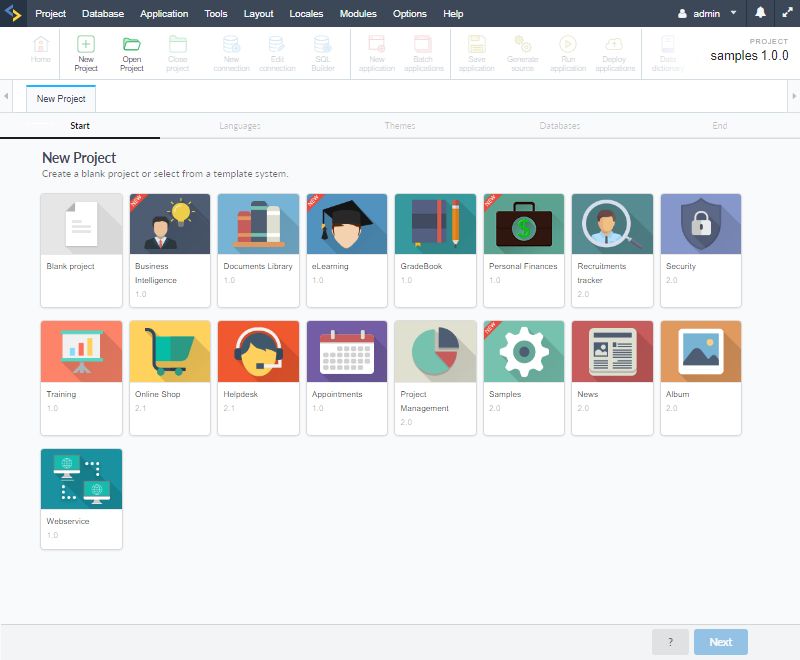Click the Home toolbar icon
800x660 pixels.
point(41,52)
